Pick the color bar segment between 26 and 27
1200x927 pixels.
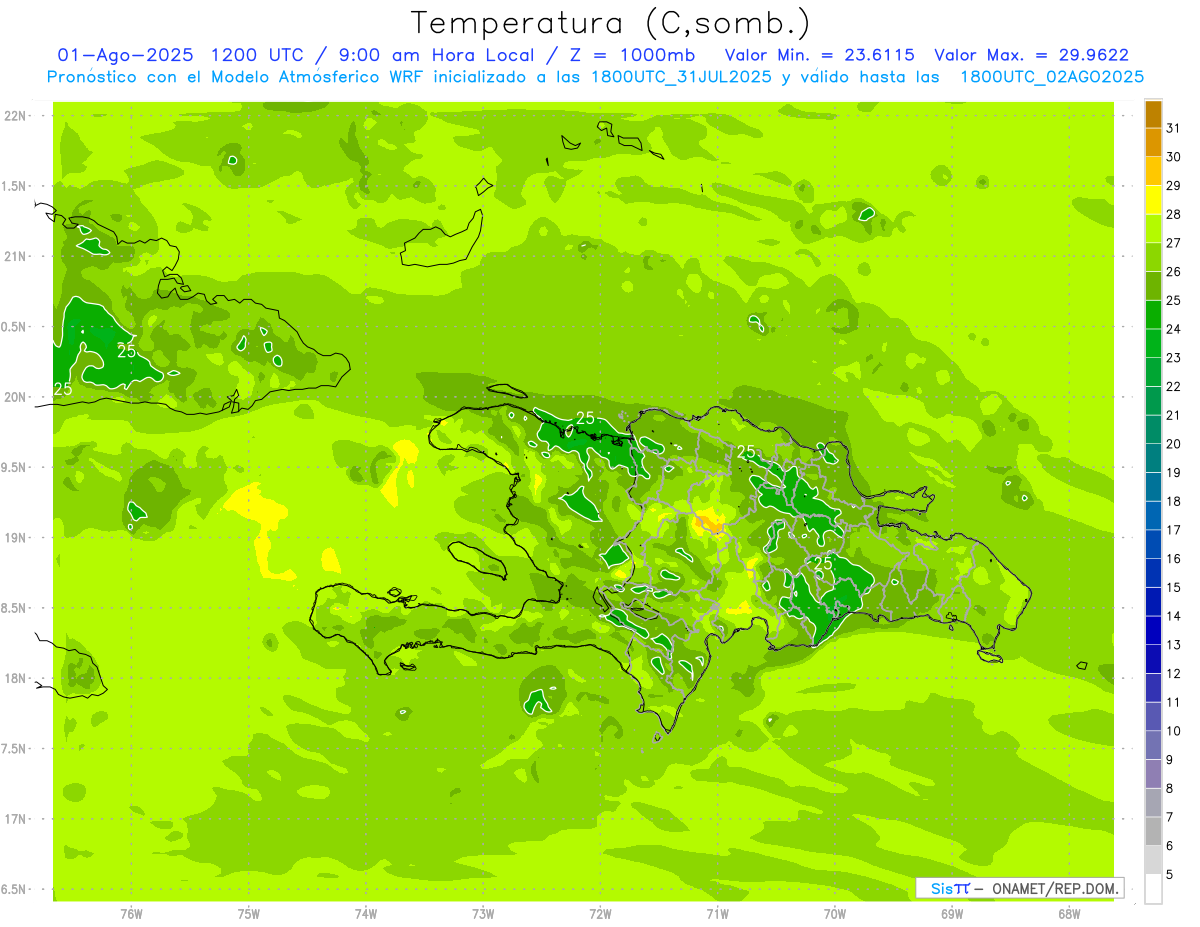tap(1153, 257)
